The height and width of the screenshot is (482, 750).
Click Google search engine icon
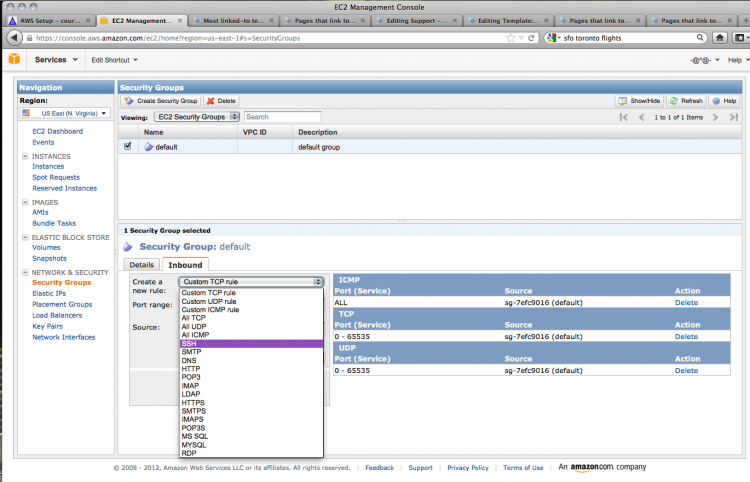click(x=551, y=38)
